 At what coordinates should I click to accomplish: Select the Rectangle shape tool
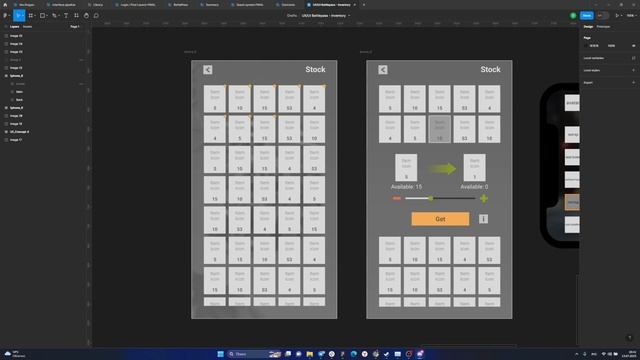[x=42, y=16]
